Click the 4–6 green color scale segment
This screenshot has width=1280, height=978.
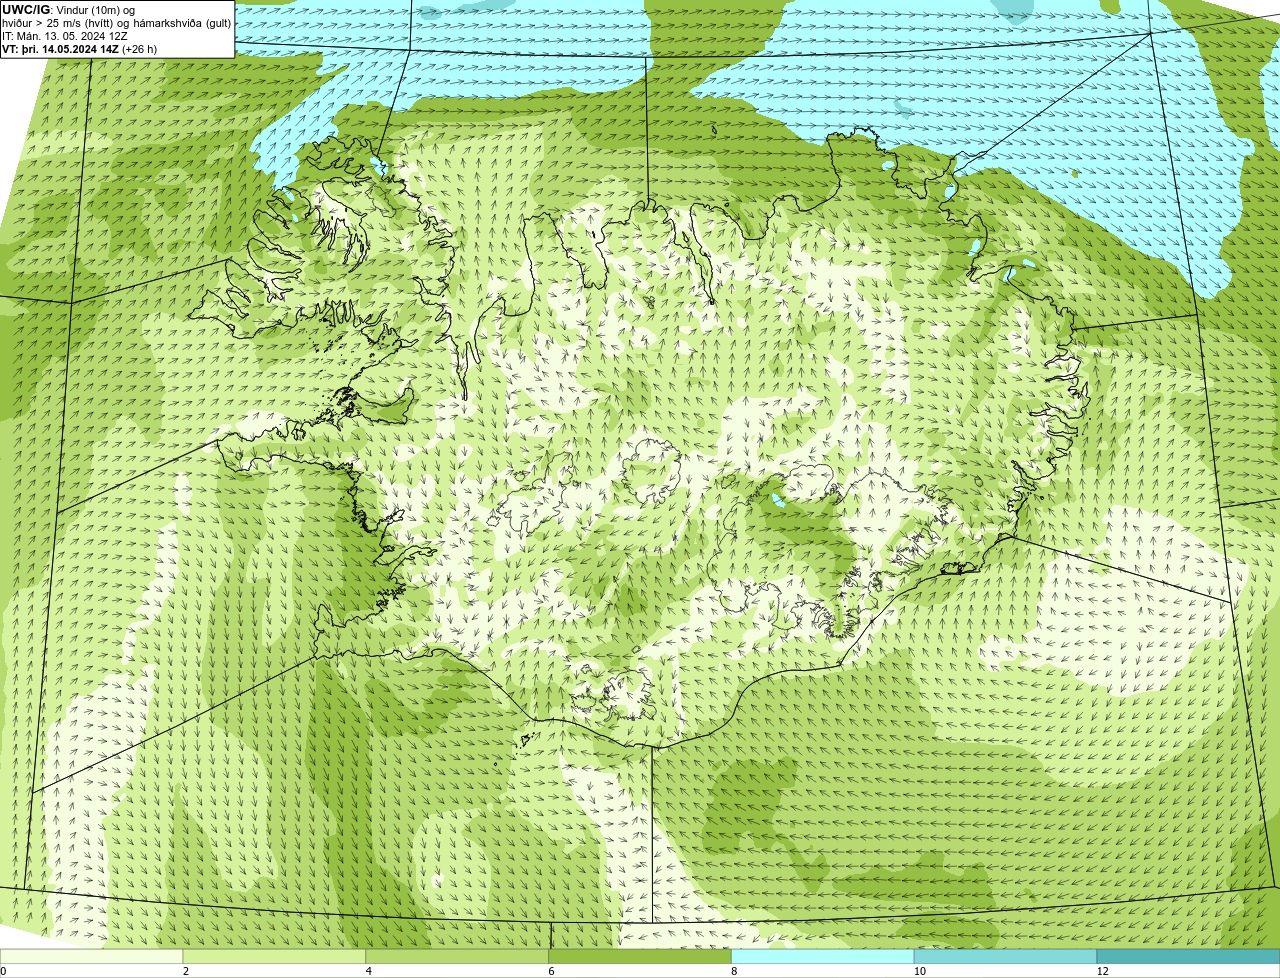pos(458,956)
